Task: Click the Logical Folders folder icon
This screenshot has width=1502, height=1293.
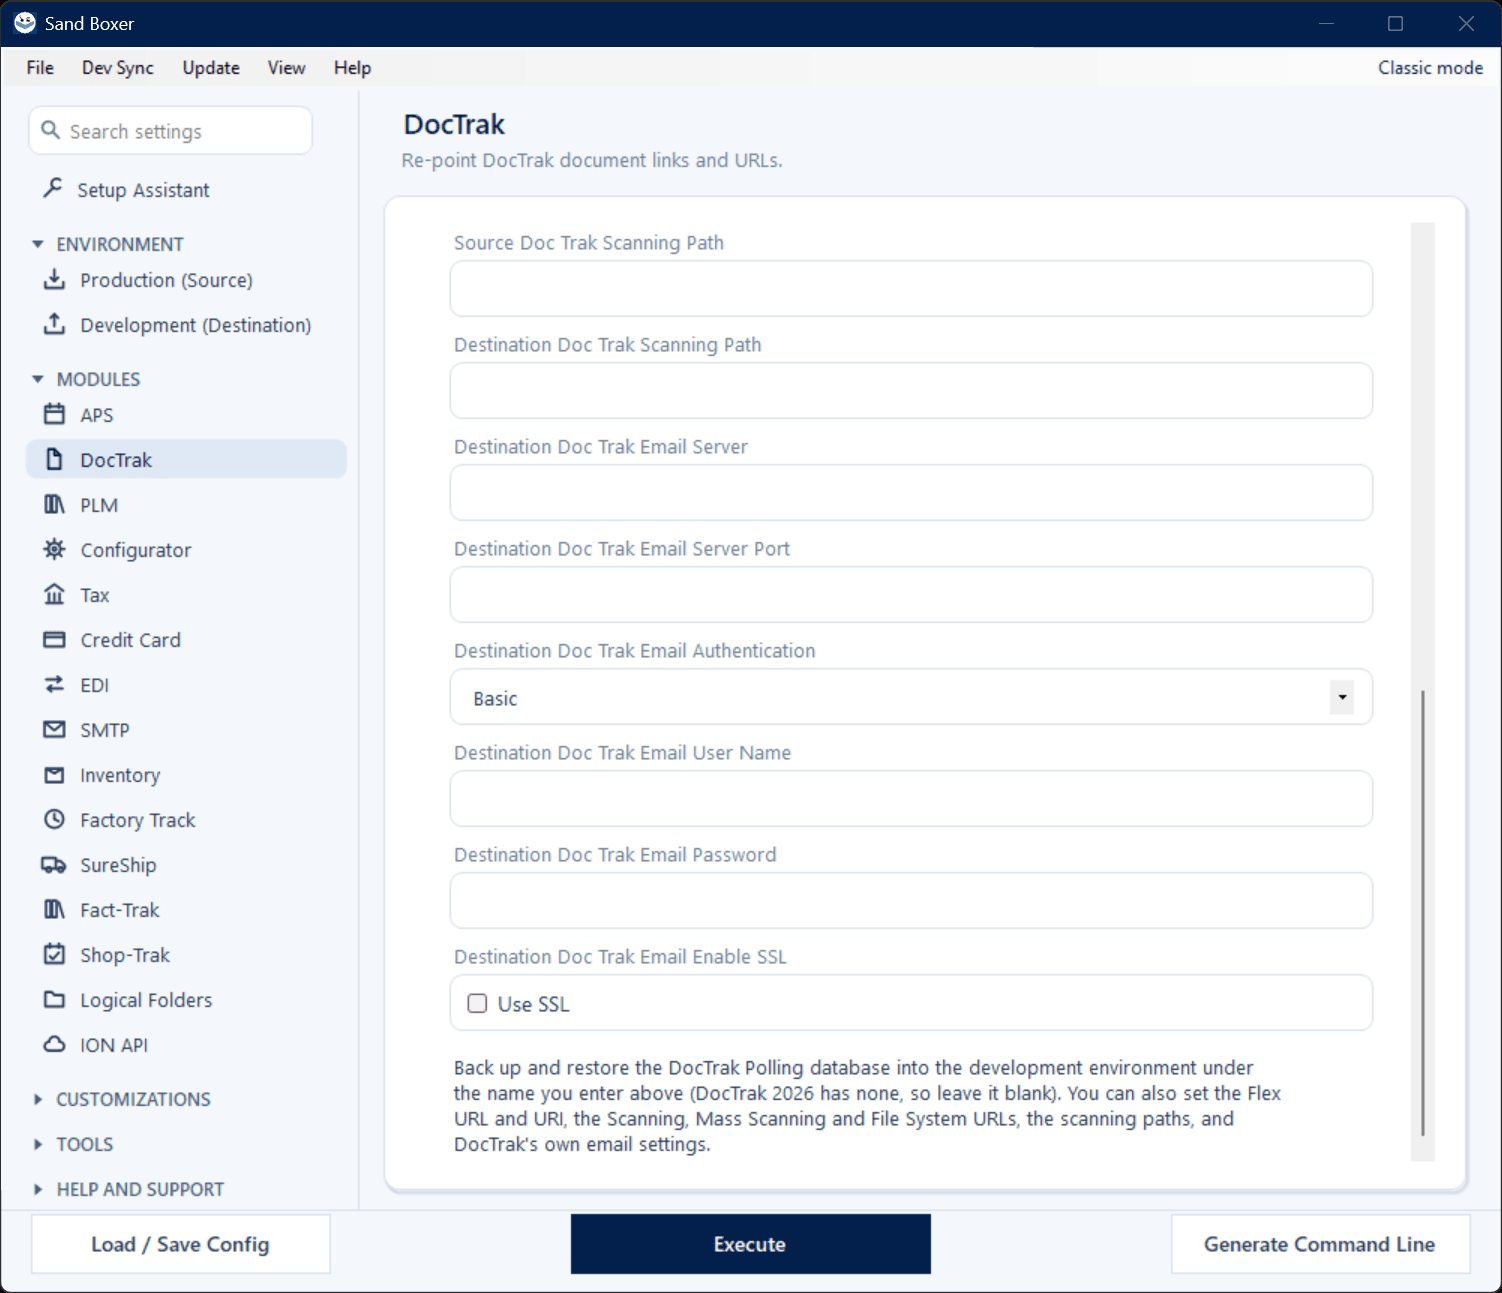Action: click(x=54, y=999)
